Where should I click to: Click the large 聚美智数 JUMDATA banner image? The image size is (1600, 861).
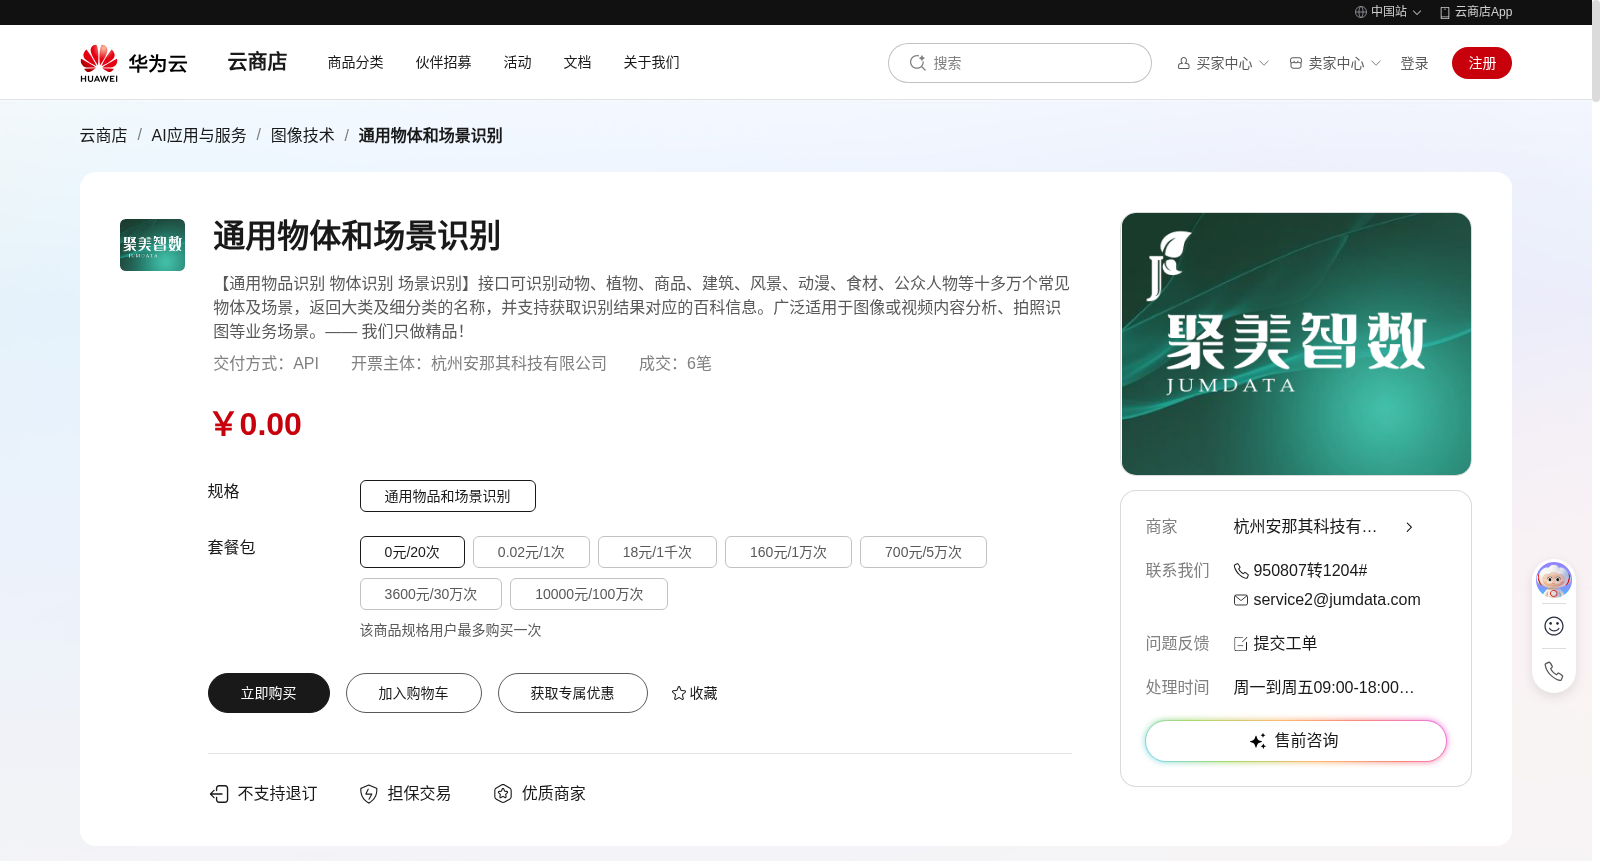click(x=1296, y=344)
